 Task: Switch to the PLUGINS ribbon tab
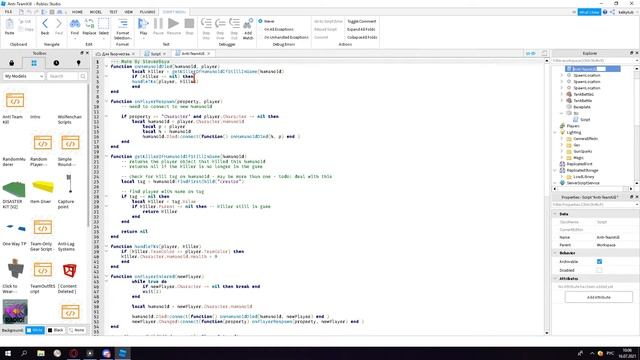[147, 12]
